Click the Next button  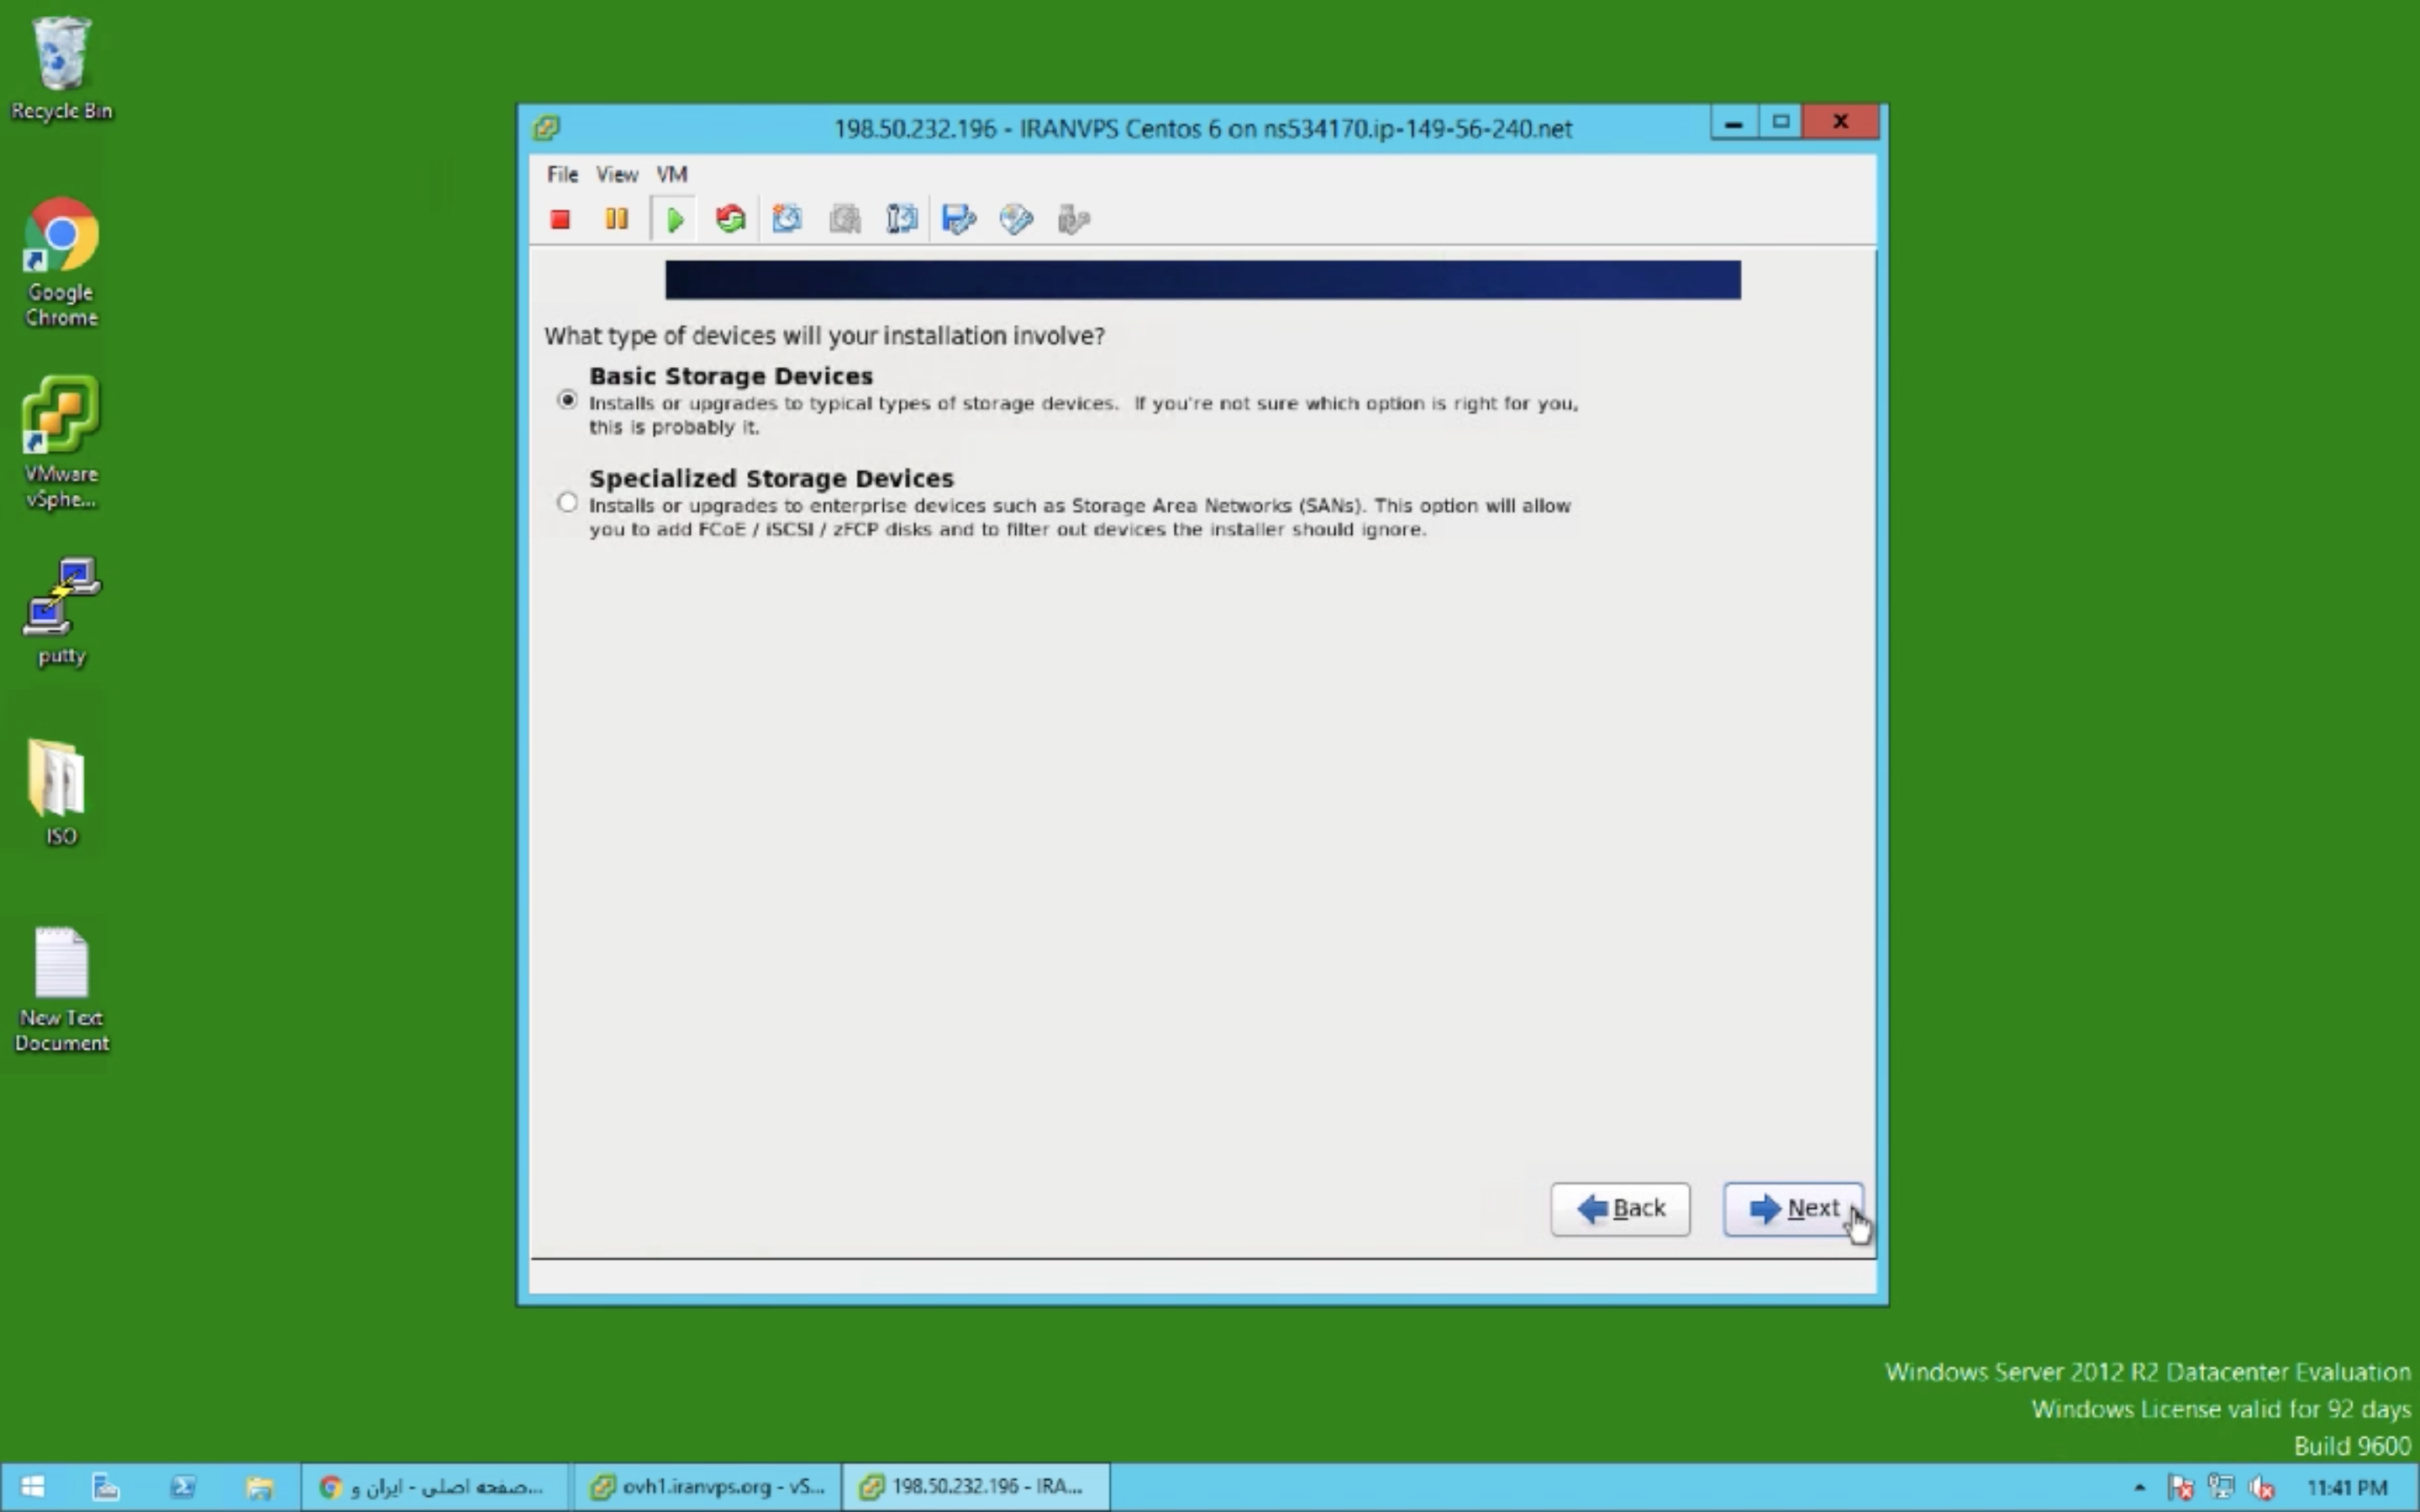coord(1792,1209)
